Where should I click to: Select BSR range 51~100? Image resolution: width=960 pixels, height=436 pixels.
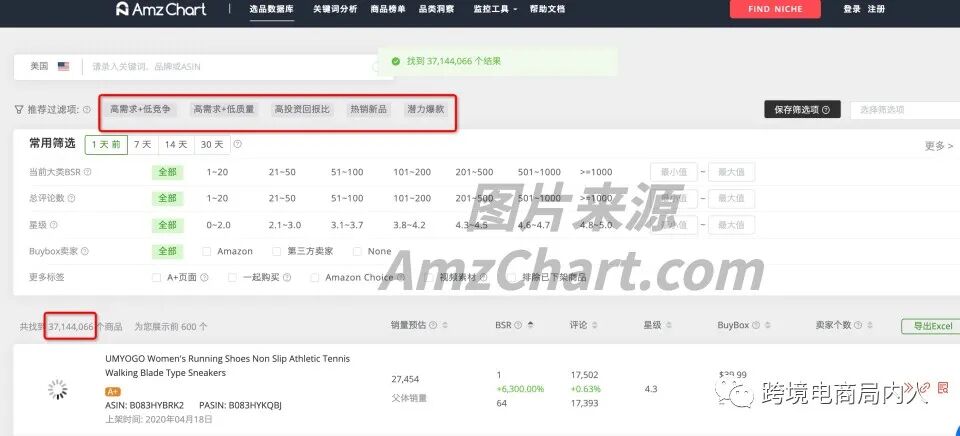pos(347,172)
